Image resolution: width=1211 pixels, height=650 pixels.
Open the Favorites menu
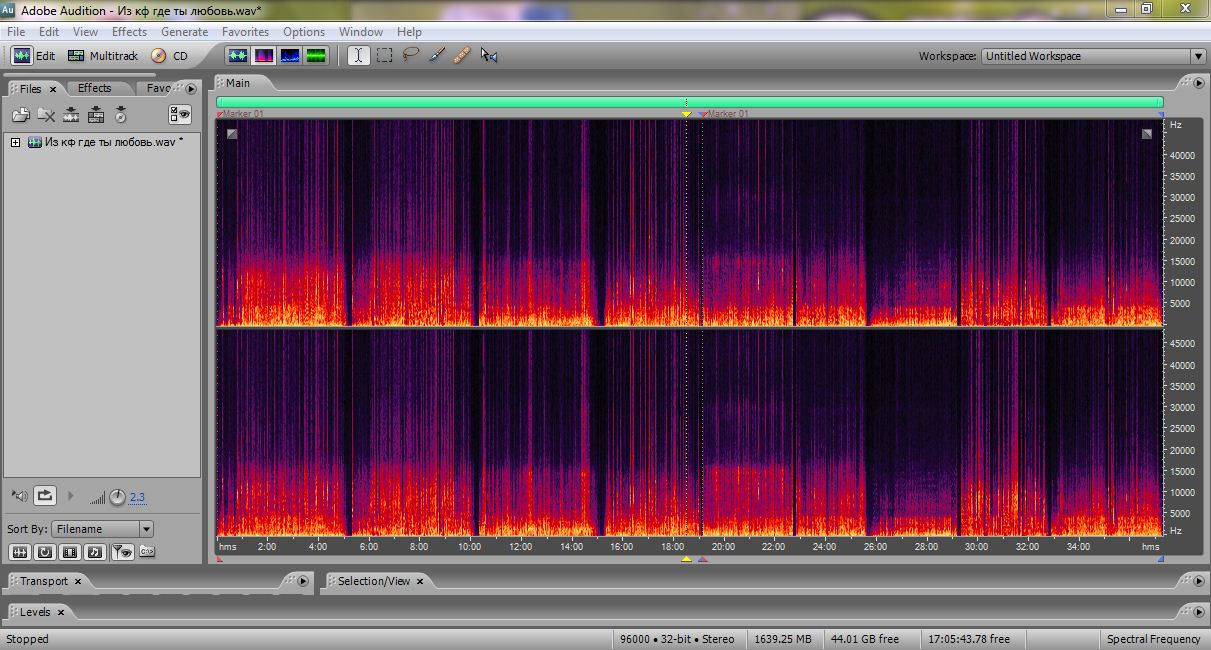245,32
